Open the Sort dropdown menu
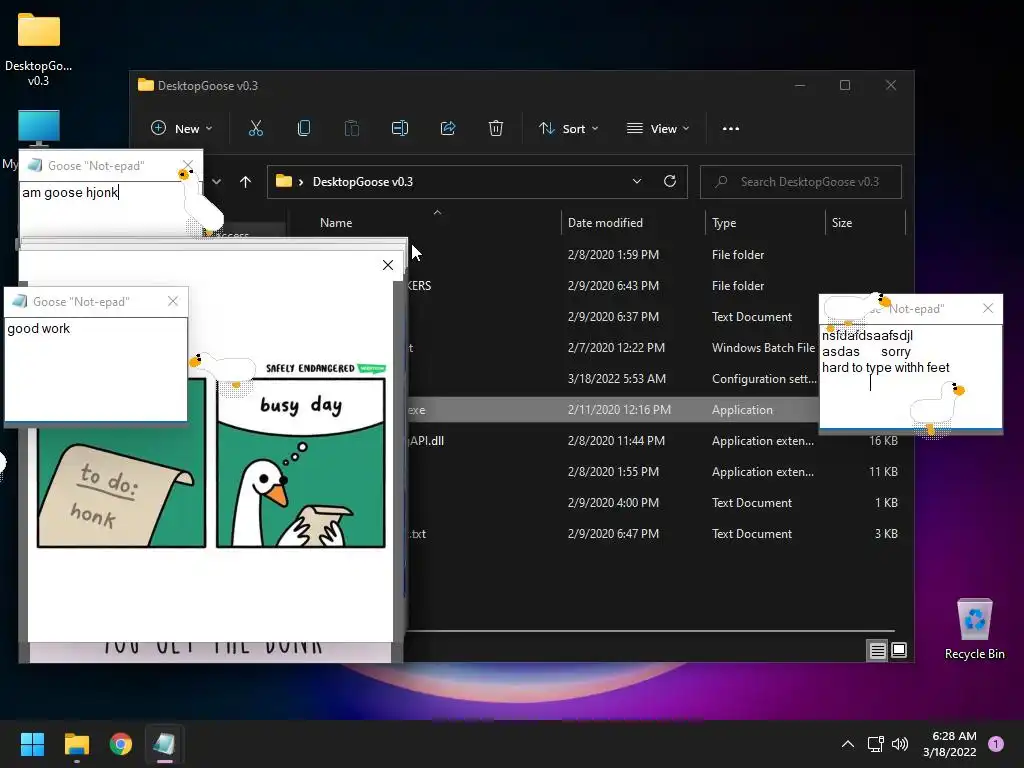This screenshot has height=768, width=1024. tap(568, 129)
